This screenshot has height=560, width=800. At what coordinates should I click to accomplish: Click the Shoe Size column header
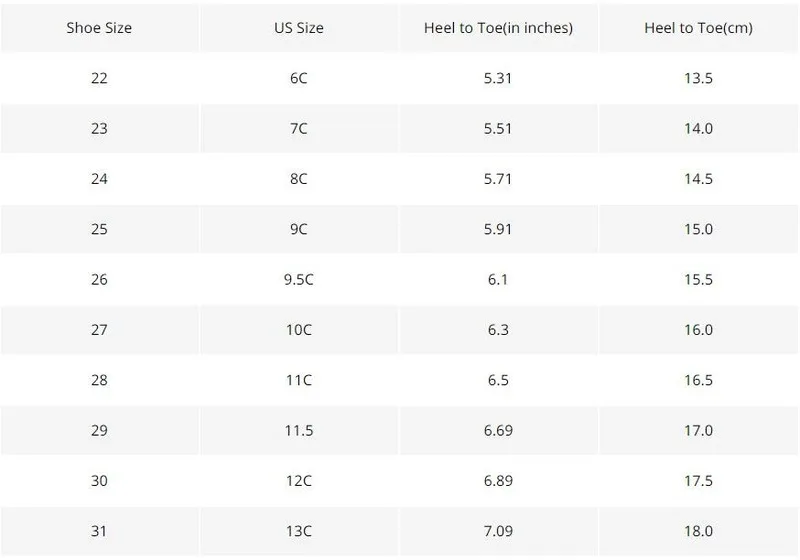99,27
